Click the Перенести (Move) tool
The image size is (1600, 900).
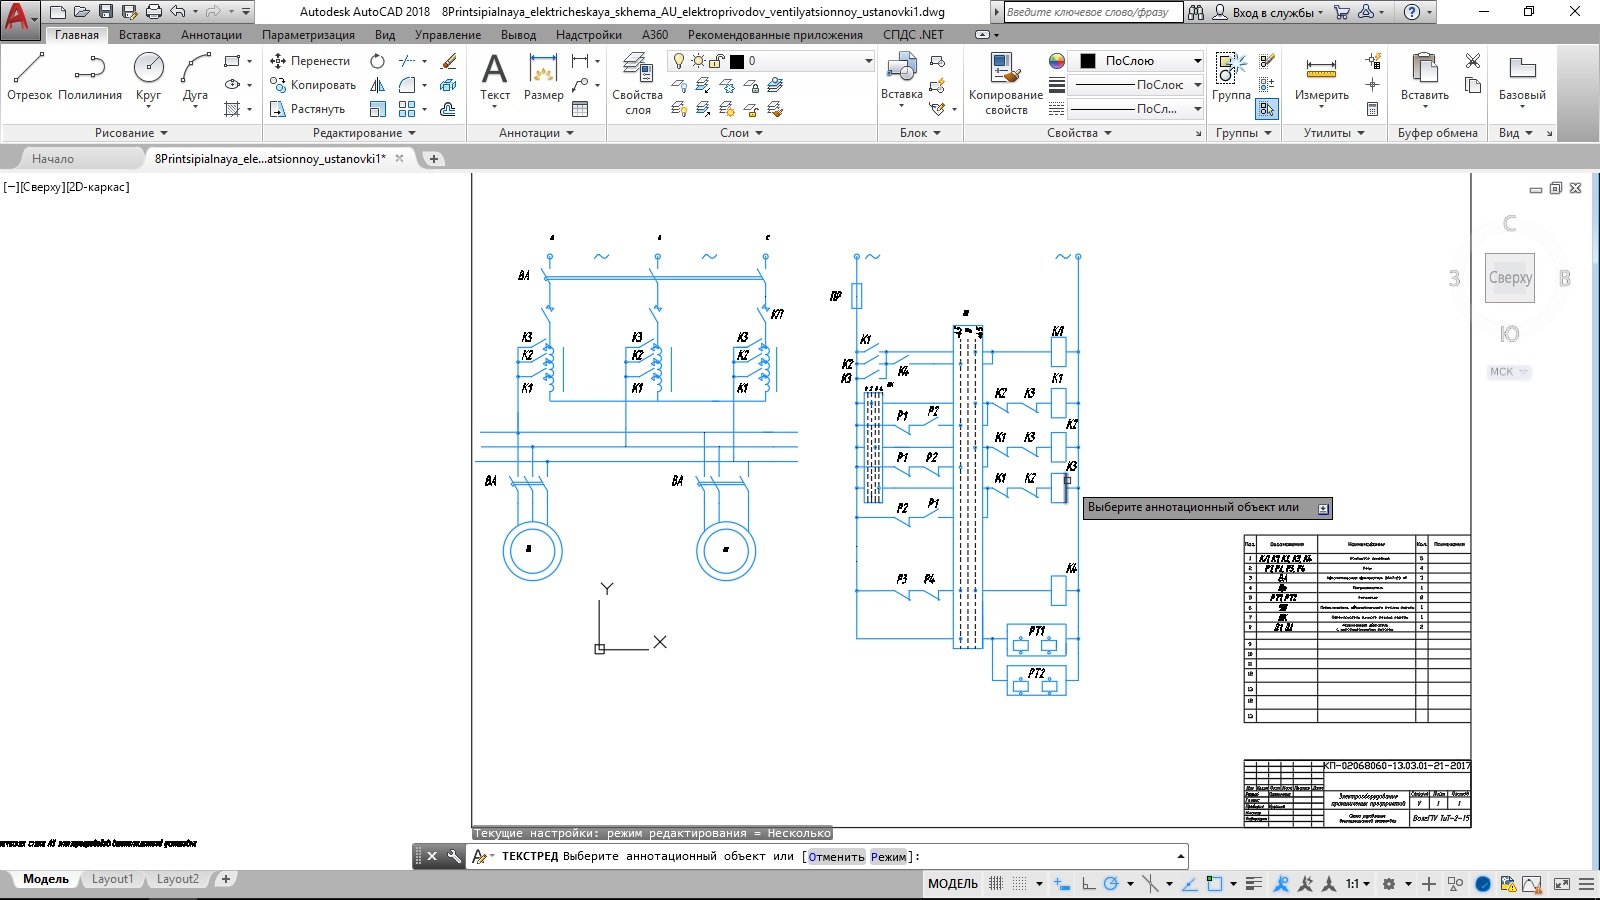tap(311, 61)
